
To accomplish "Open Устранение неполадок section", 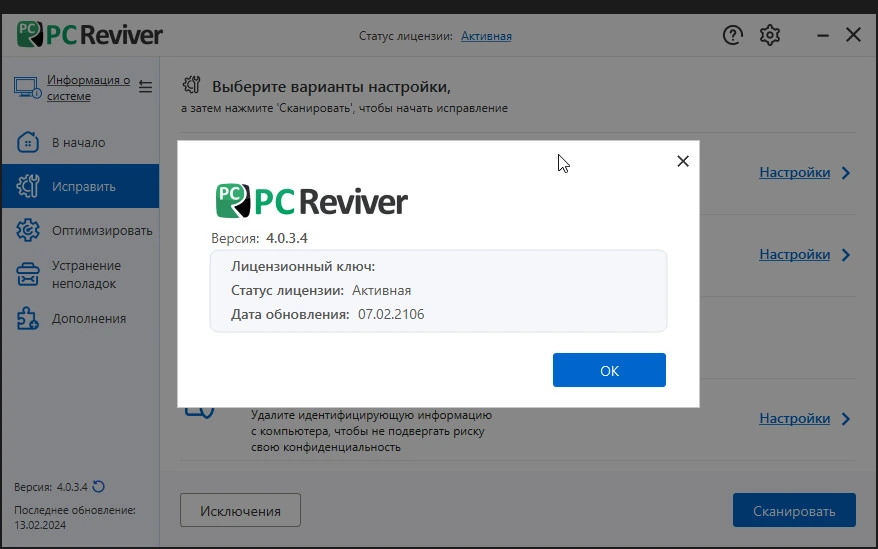I will (x=80, y=274).
